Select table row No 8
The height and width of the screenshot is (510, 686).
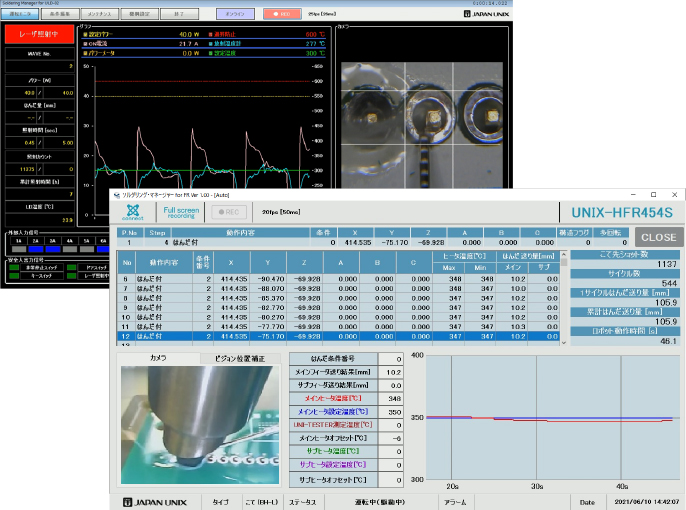click(x=340, y=298)
